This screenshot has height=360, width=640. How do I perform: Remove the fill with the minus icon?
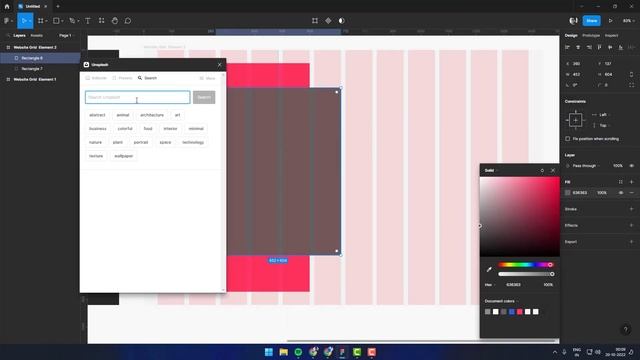point(631,193)
